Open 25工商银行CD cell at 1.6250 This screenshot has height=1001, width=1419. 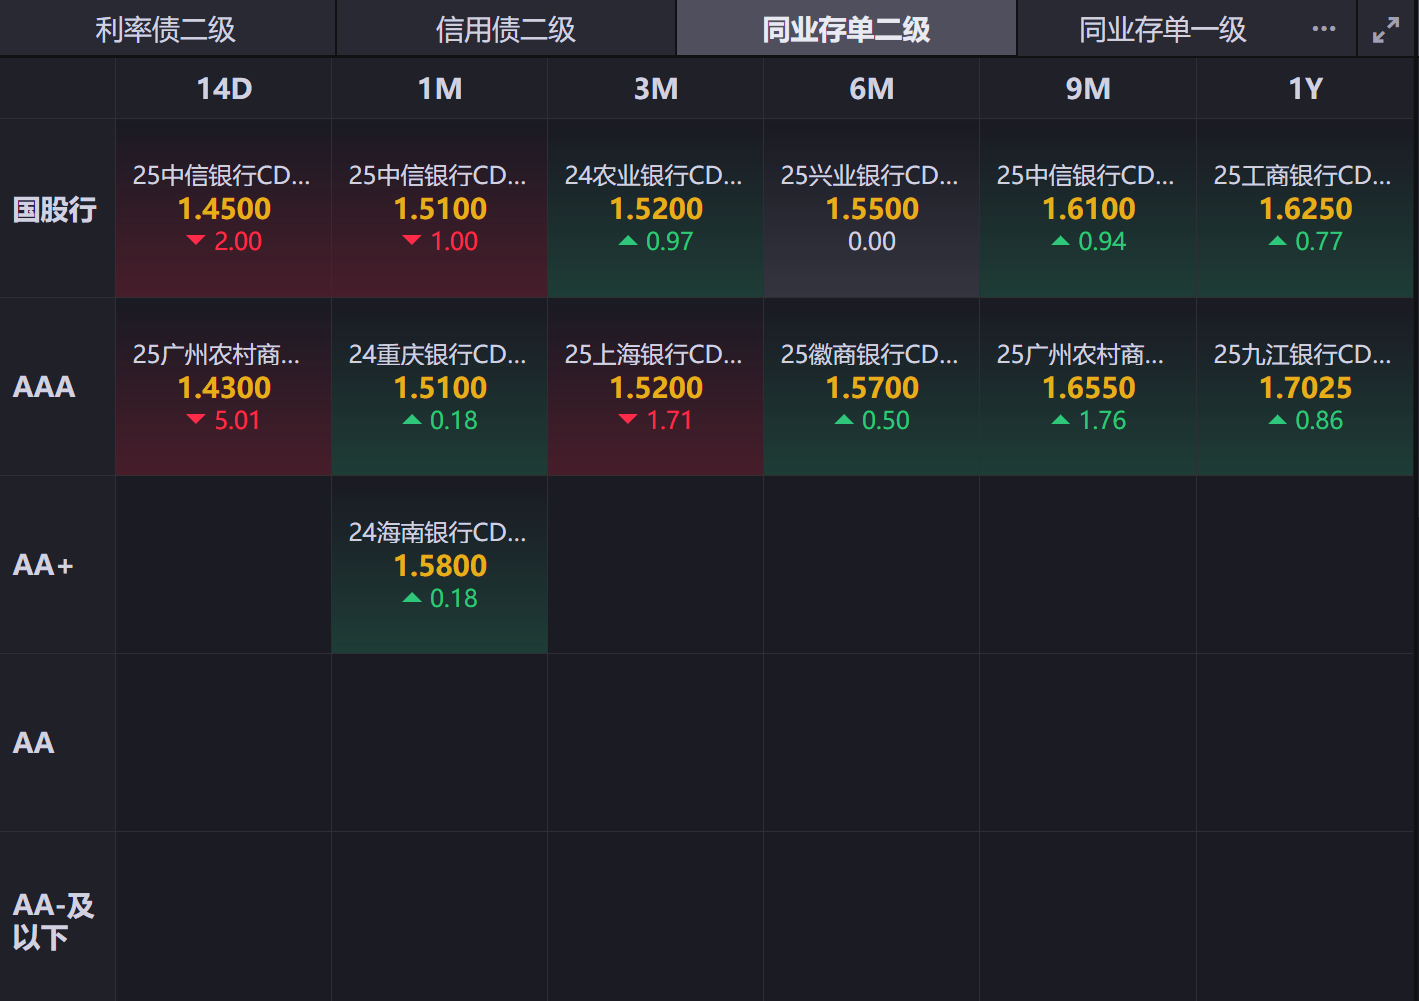pos(1305,209)
